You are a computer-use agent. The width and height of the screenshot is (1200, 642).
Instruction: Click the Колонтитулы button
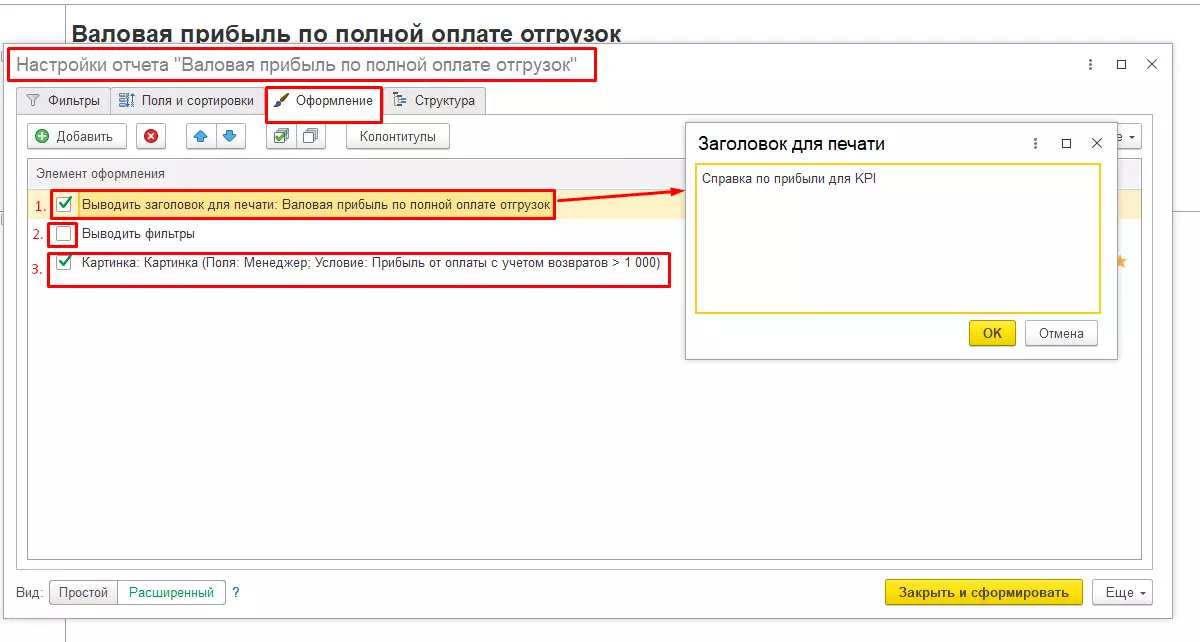click(398, 136)
